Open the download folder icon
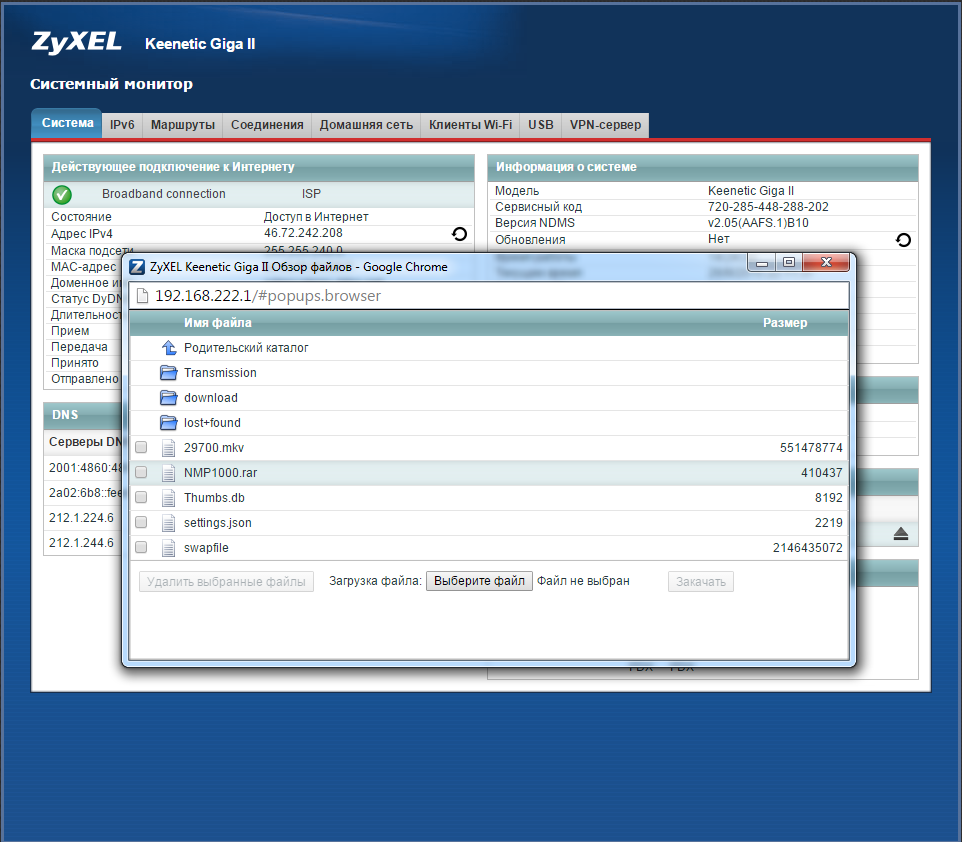 point(169,398)
